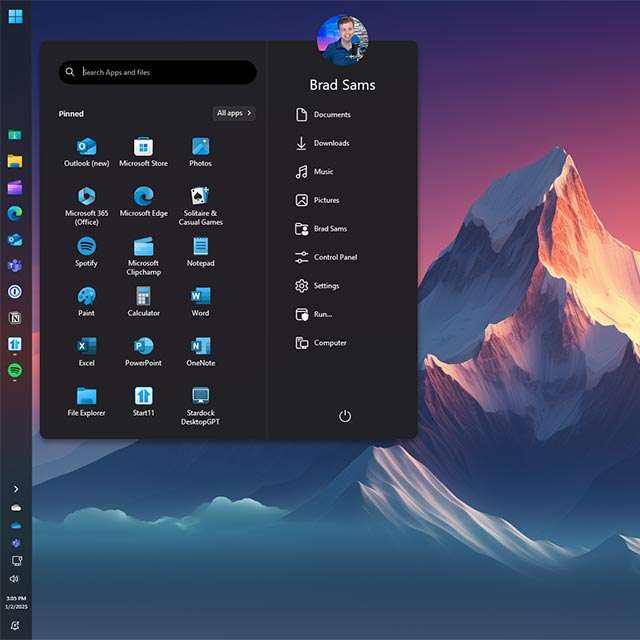
Task: Open 1Password icon on the taskbar
Action: [15, 292]
